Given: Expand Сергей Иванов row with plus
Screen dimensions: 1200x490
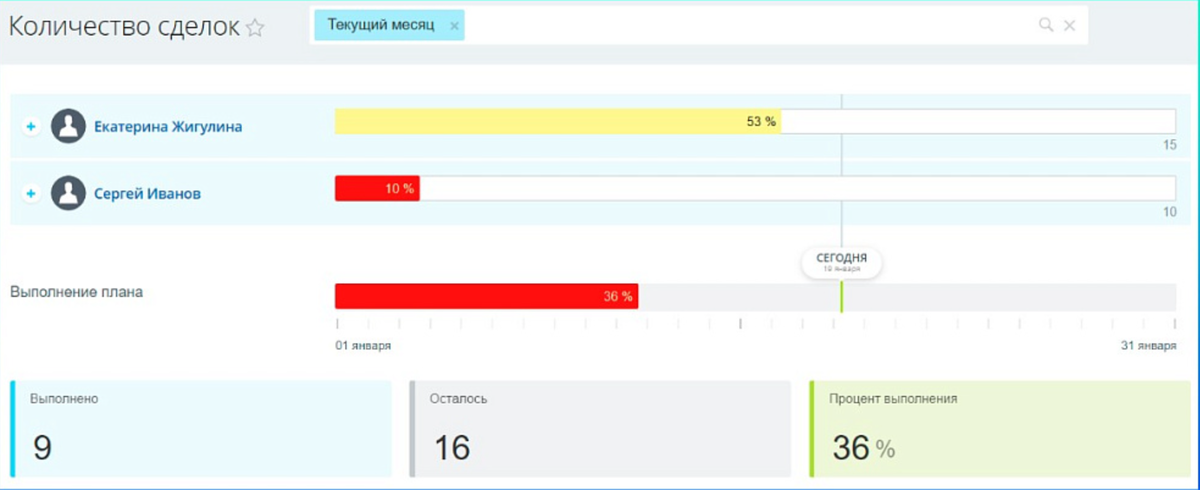Looking at the screenshot, I should [31, 194].
